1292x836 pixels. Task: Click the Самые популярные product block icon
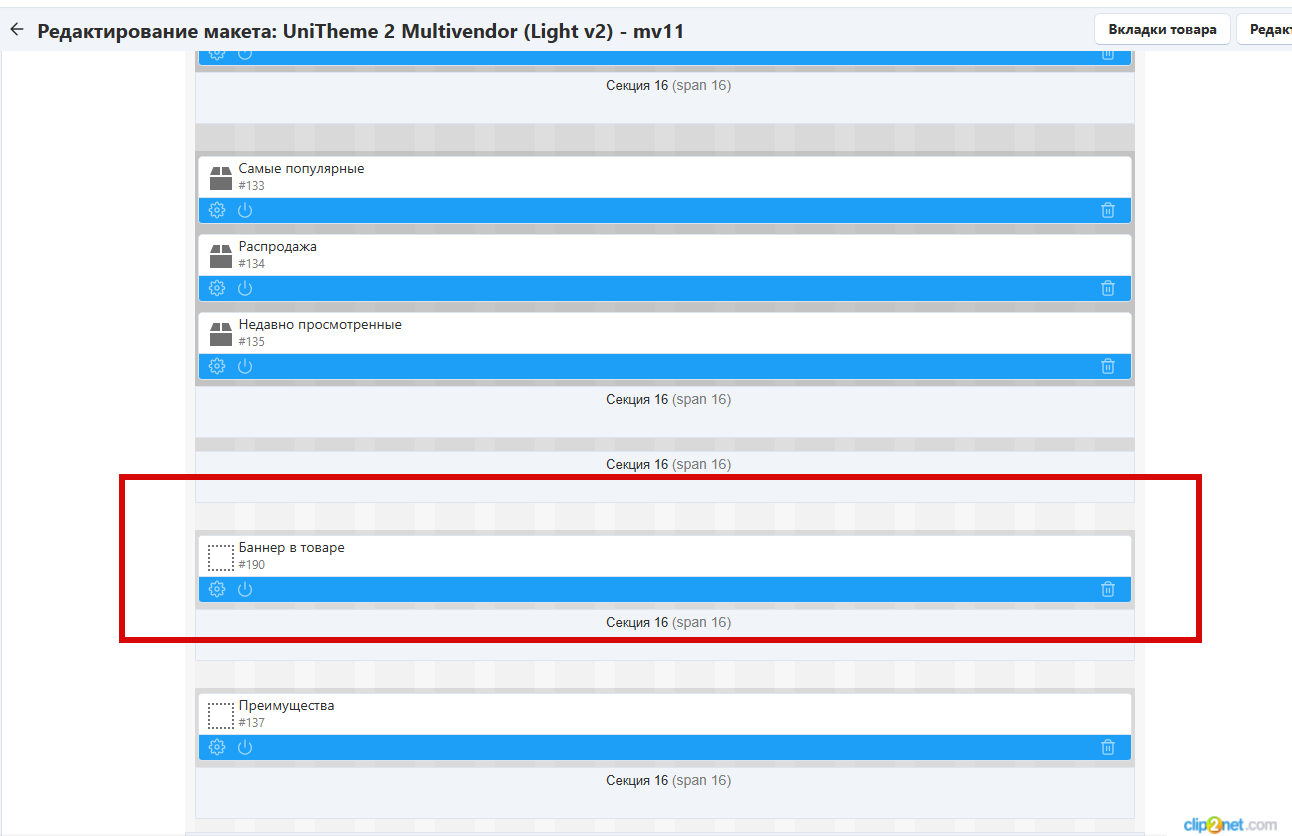220,178
